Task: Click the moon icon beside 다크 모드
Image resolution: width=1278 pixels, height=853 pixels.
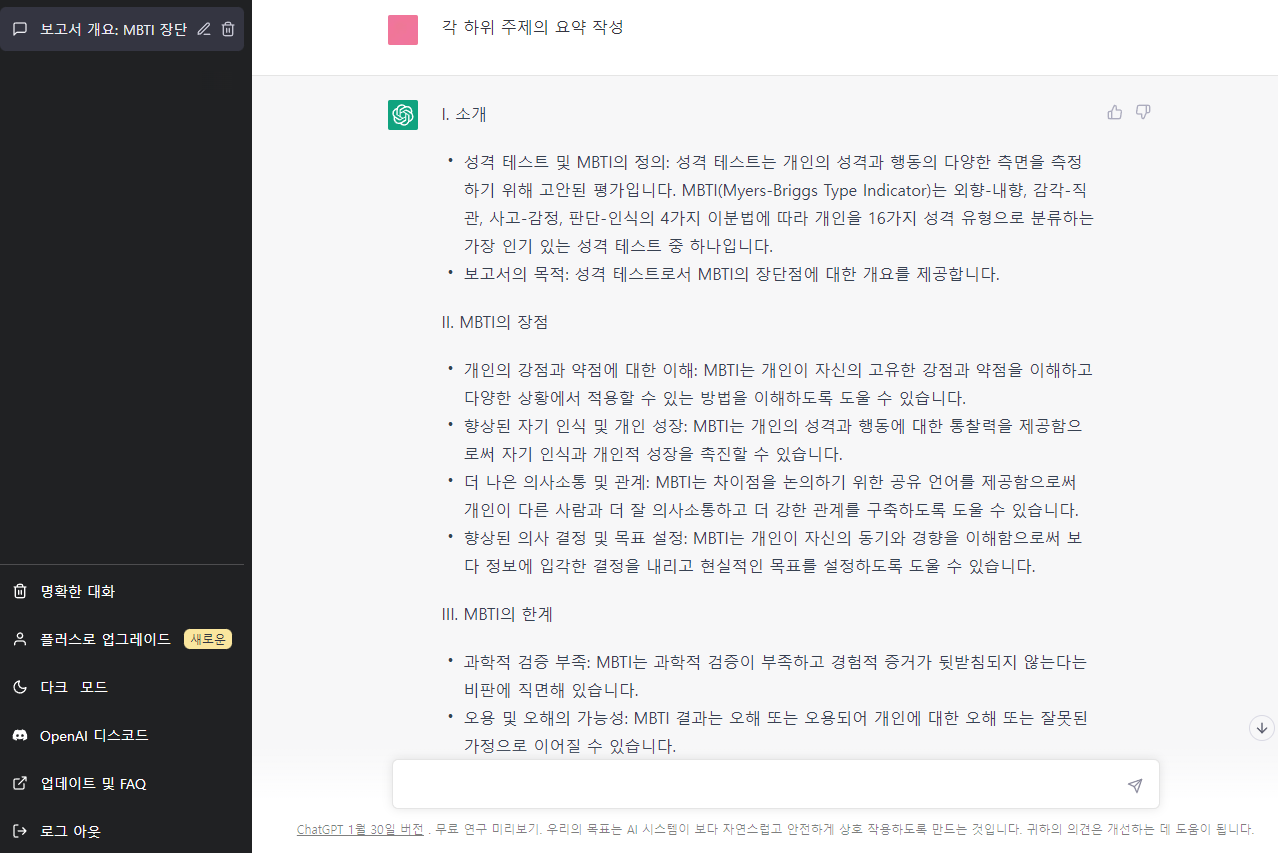Action: point(20,687)
